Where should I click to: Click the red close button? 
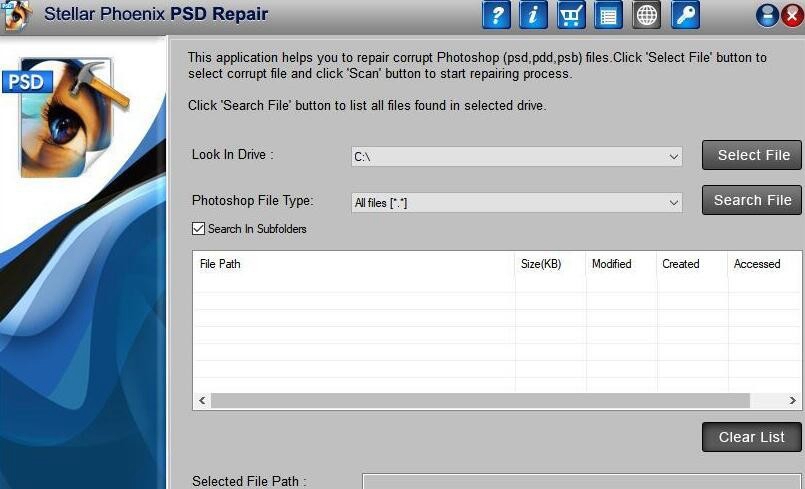tap(793, 15)
